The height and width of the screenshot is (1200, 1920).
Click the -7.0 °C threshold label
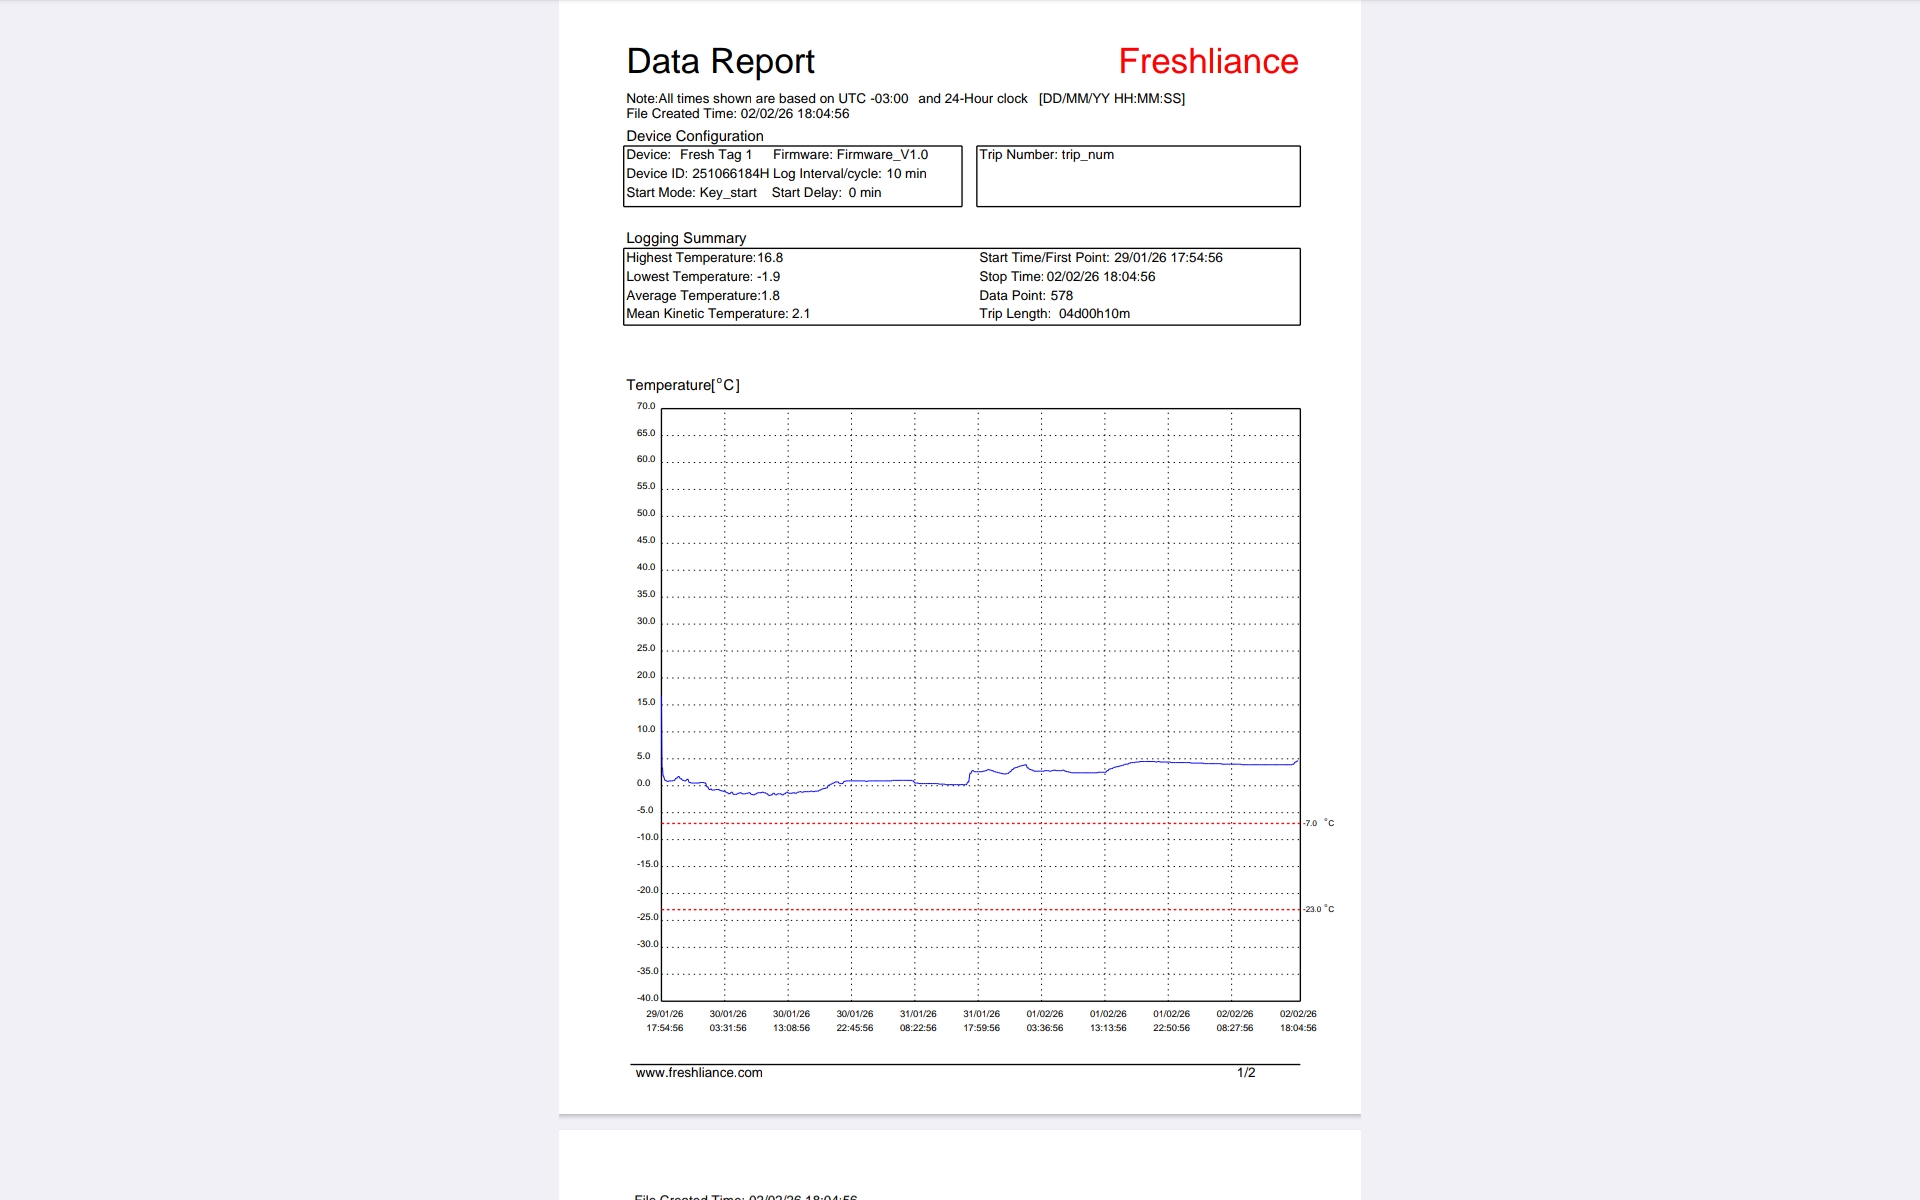tap(1318, 823)
